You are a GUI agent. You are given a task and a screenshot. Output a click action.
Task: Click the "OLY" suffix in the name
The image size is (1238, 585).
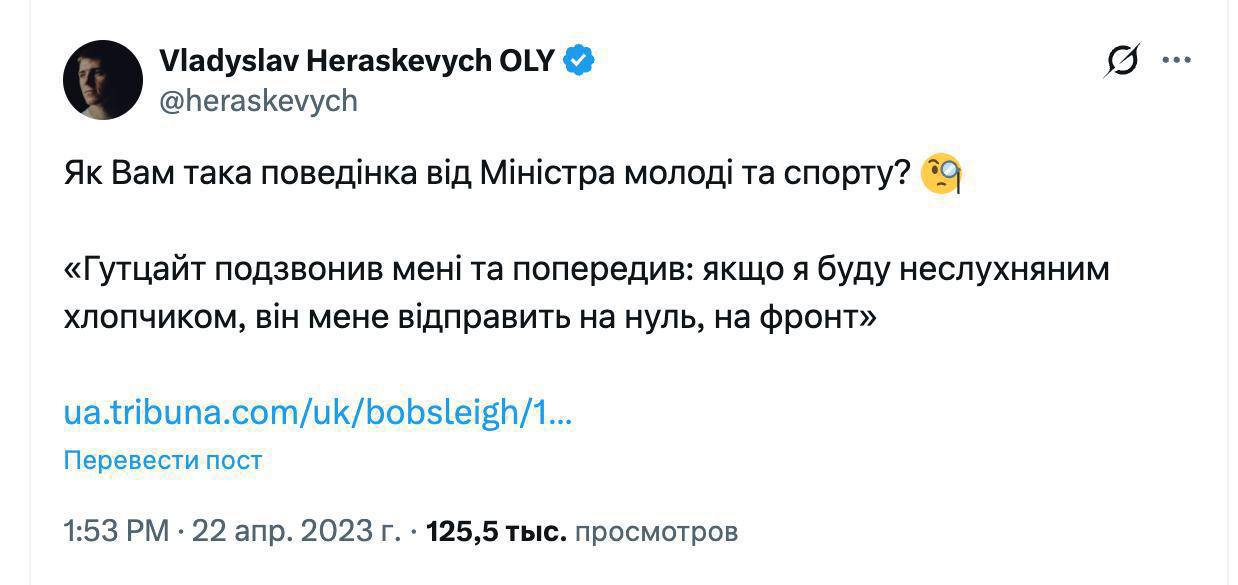[525, 61]
